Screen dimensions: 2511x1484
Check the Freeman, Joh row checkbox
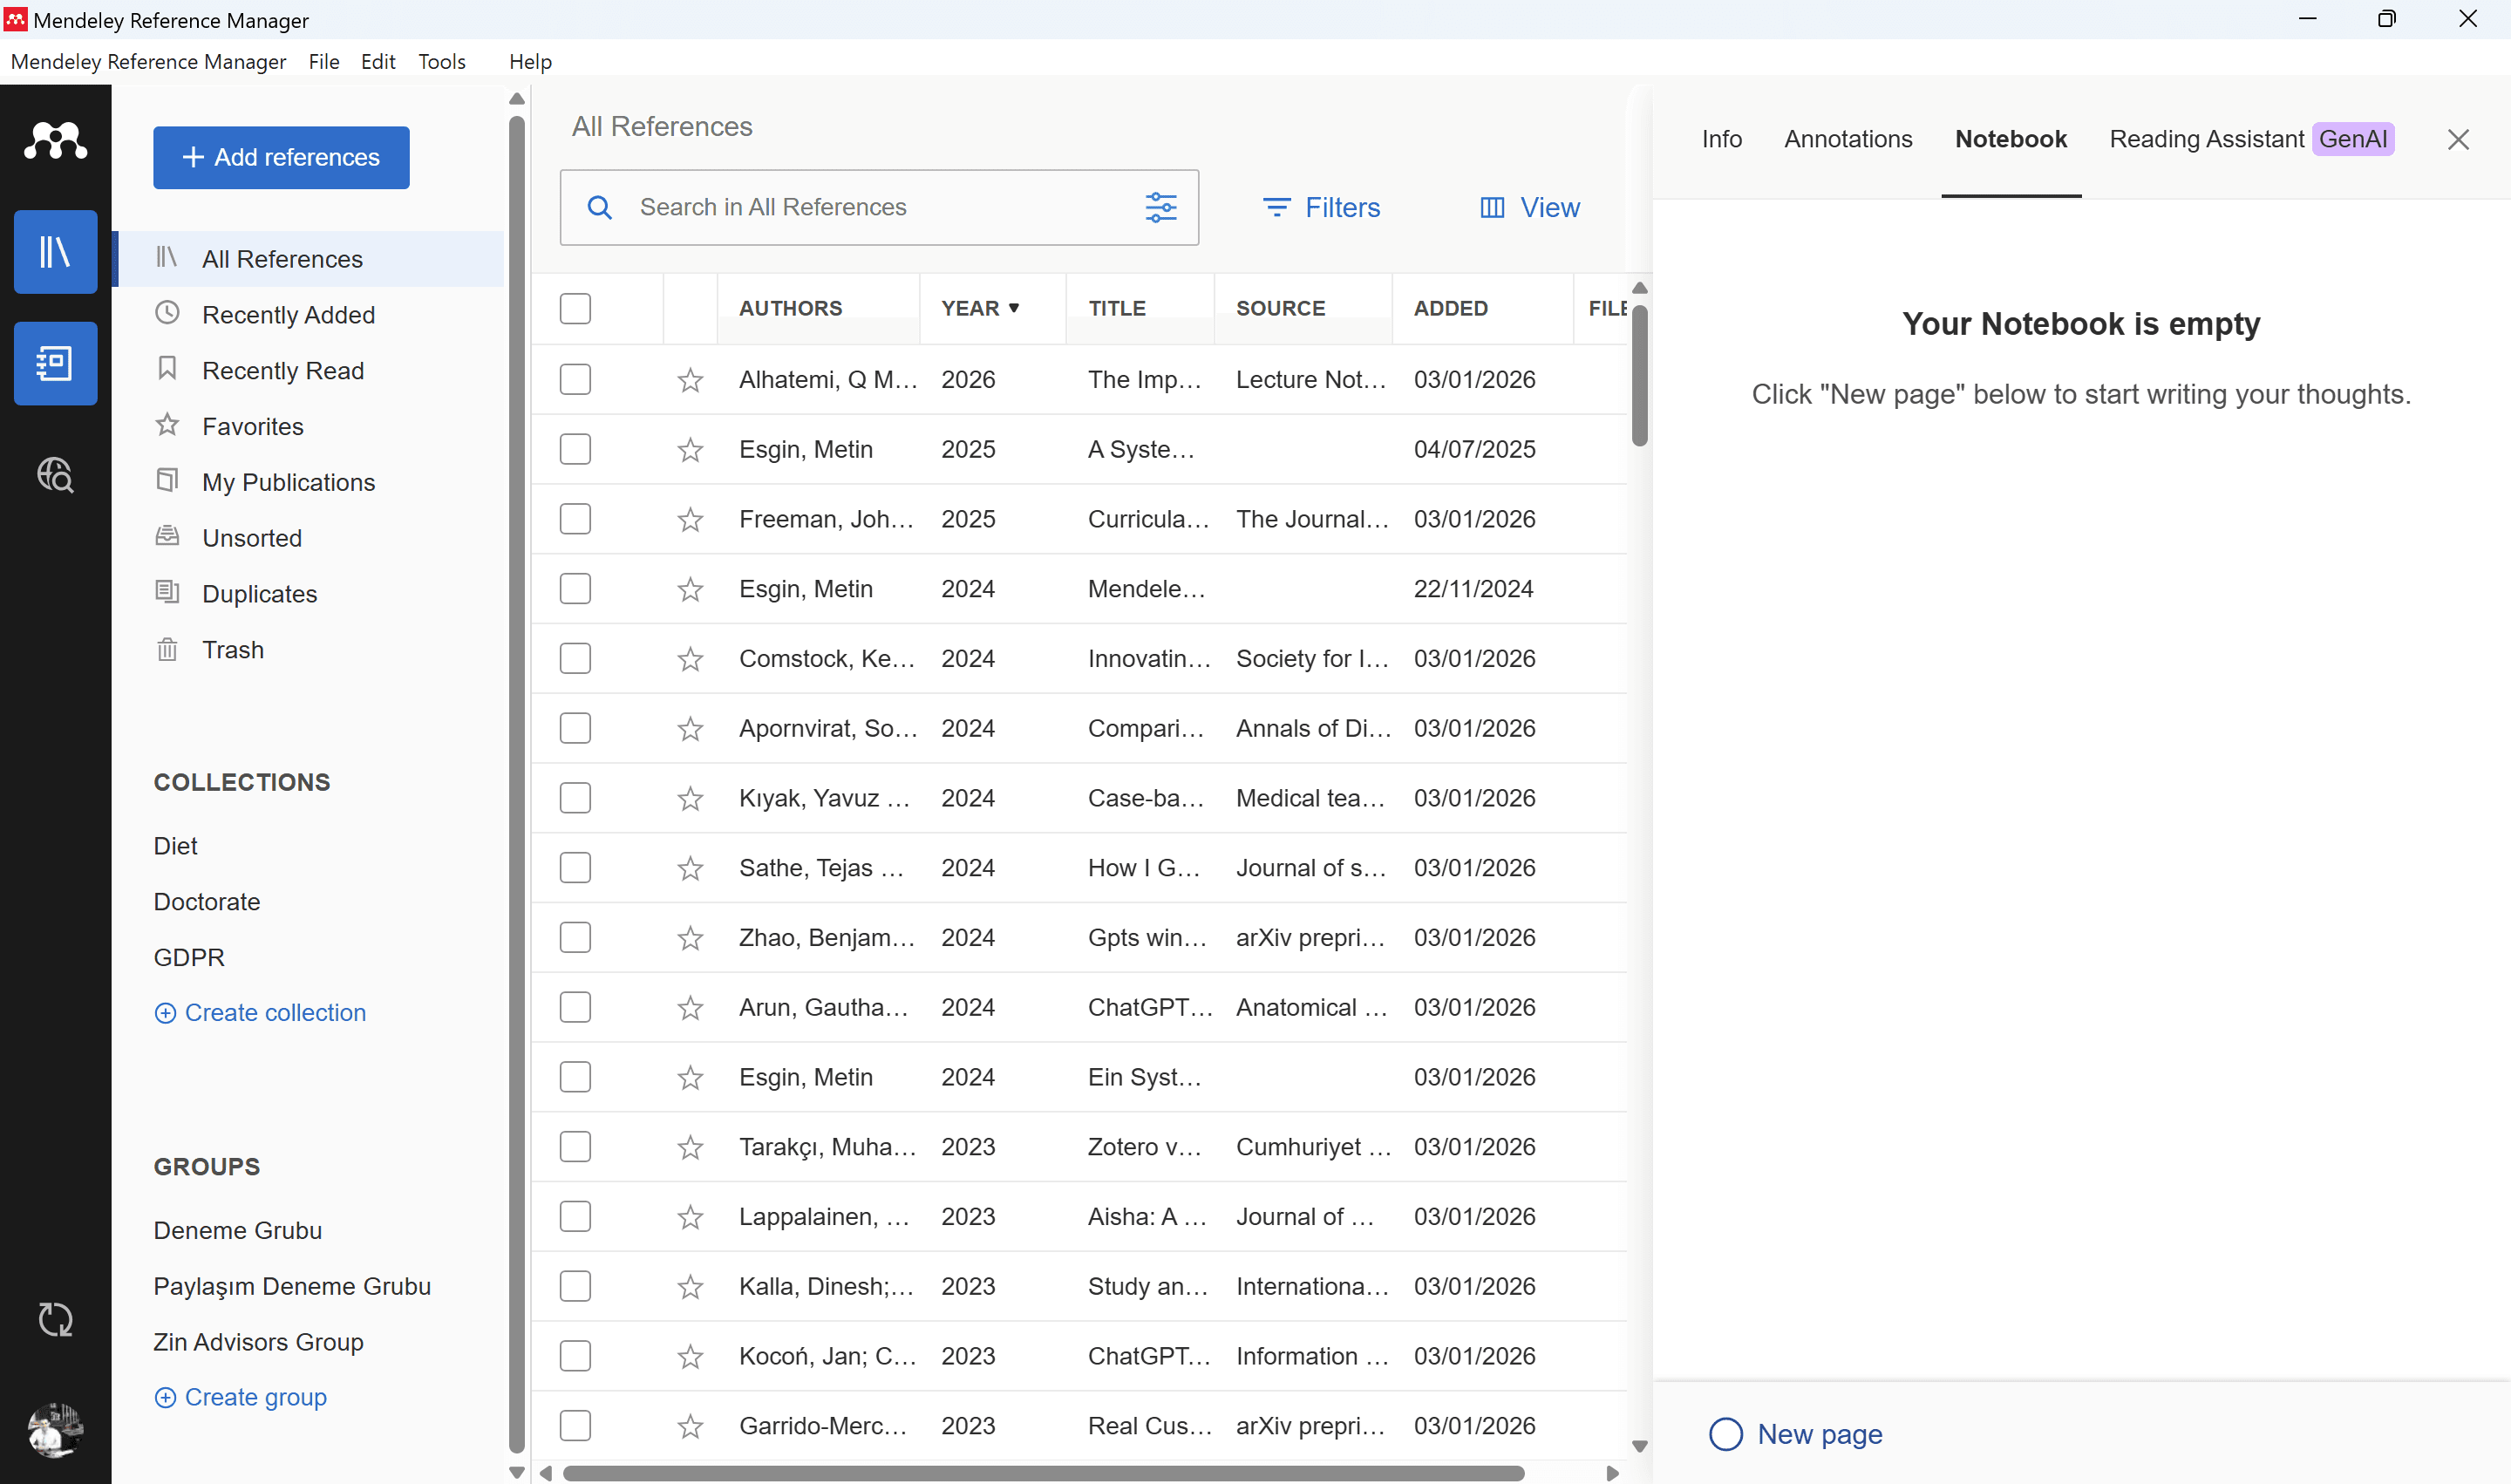click(x=575, y=519)
